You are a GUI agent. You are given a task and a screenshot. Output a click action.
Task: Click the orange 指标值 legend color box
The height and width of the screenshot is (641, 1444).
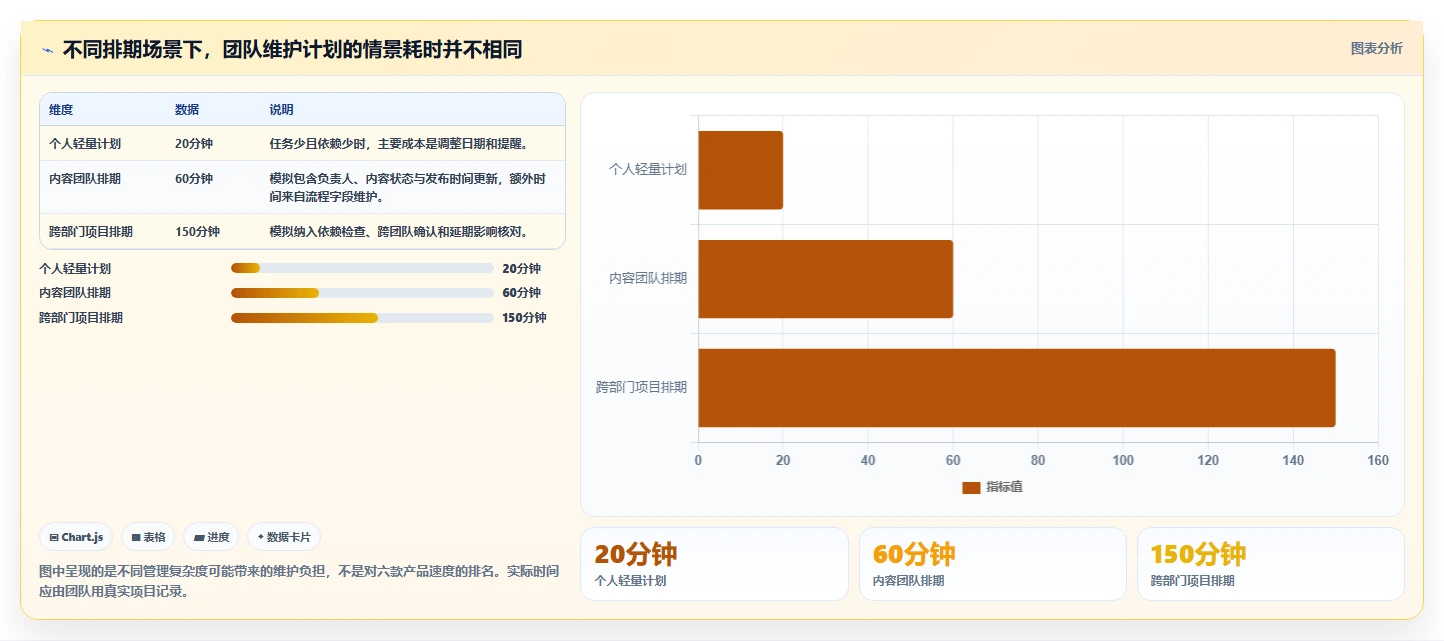(971, 487)
